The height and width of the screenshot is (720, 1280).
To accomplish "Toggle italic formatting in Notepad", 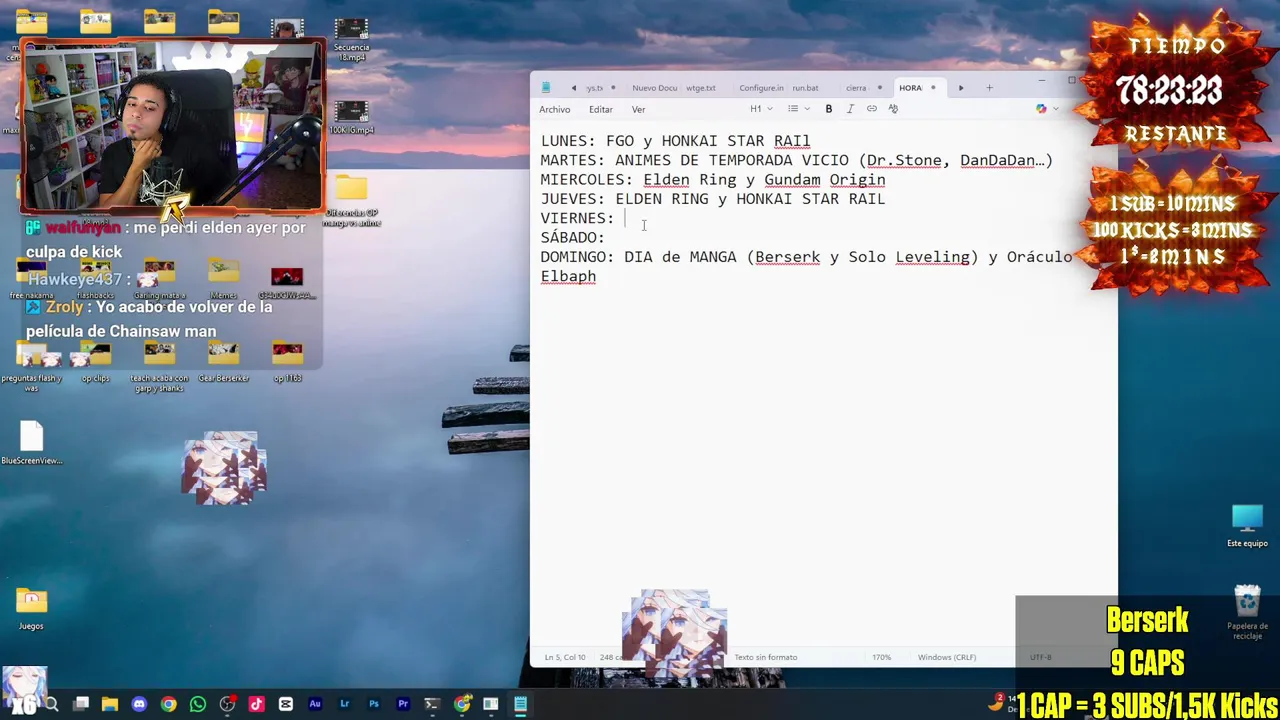I will coord(850,109).
